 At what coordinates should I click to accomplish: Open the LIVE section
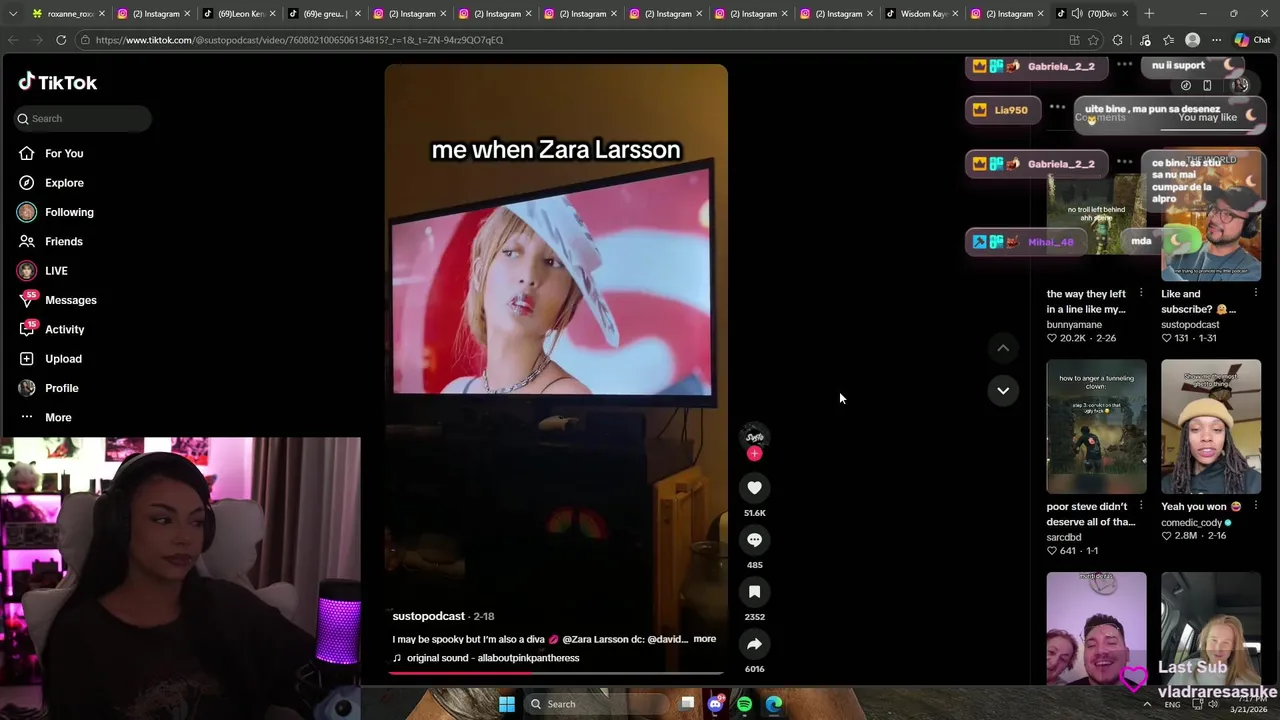[x=56, y=271]
